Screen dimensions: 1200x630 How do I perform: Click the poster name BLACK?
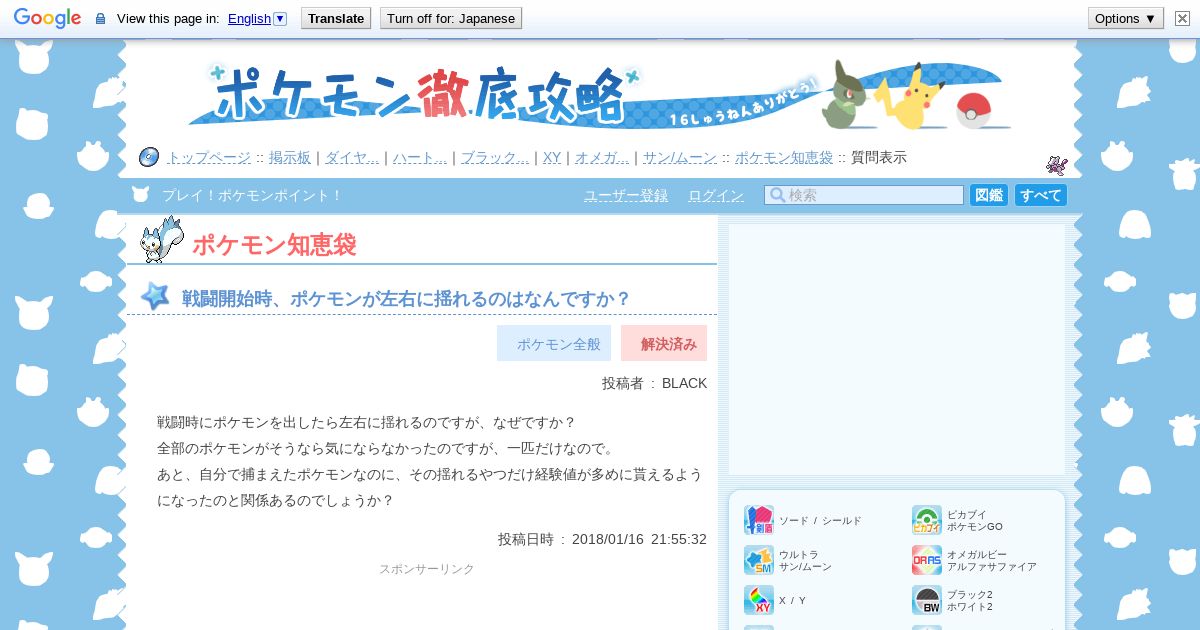[x=684, y=383]
